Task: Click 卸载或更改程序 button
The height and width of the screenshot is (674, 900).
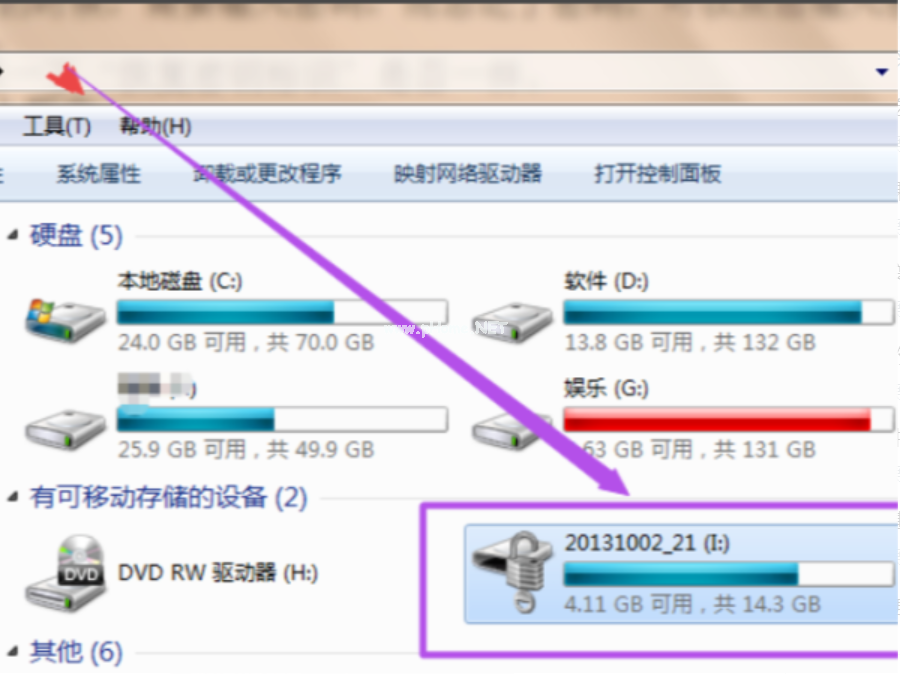Action: click(267, 173)
